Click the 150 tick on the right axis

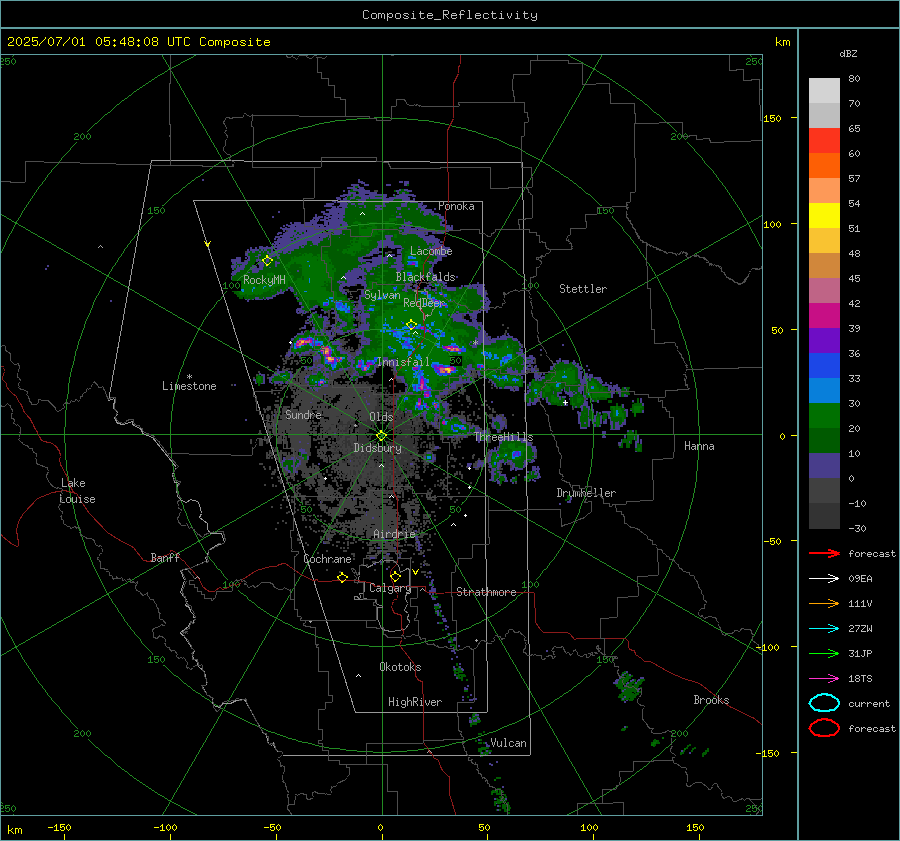coord(772,118)
